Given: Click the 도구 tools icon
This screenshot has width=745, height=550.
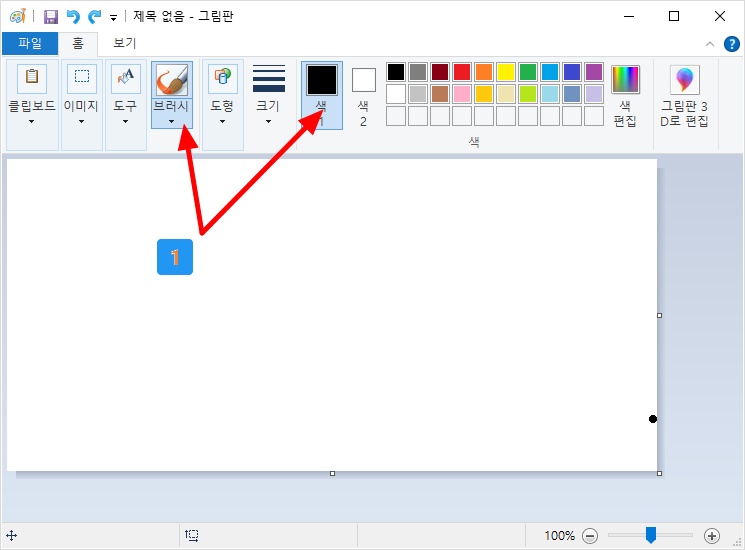Looking at the screenshot, I should [x=125, y=78].
